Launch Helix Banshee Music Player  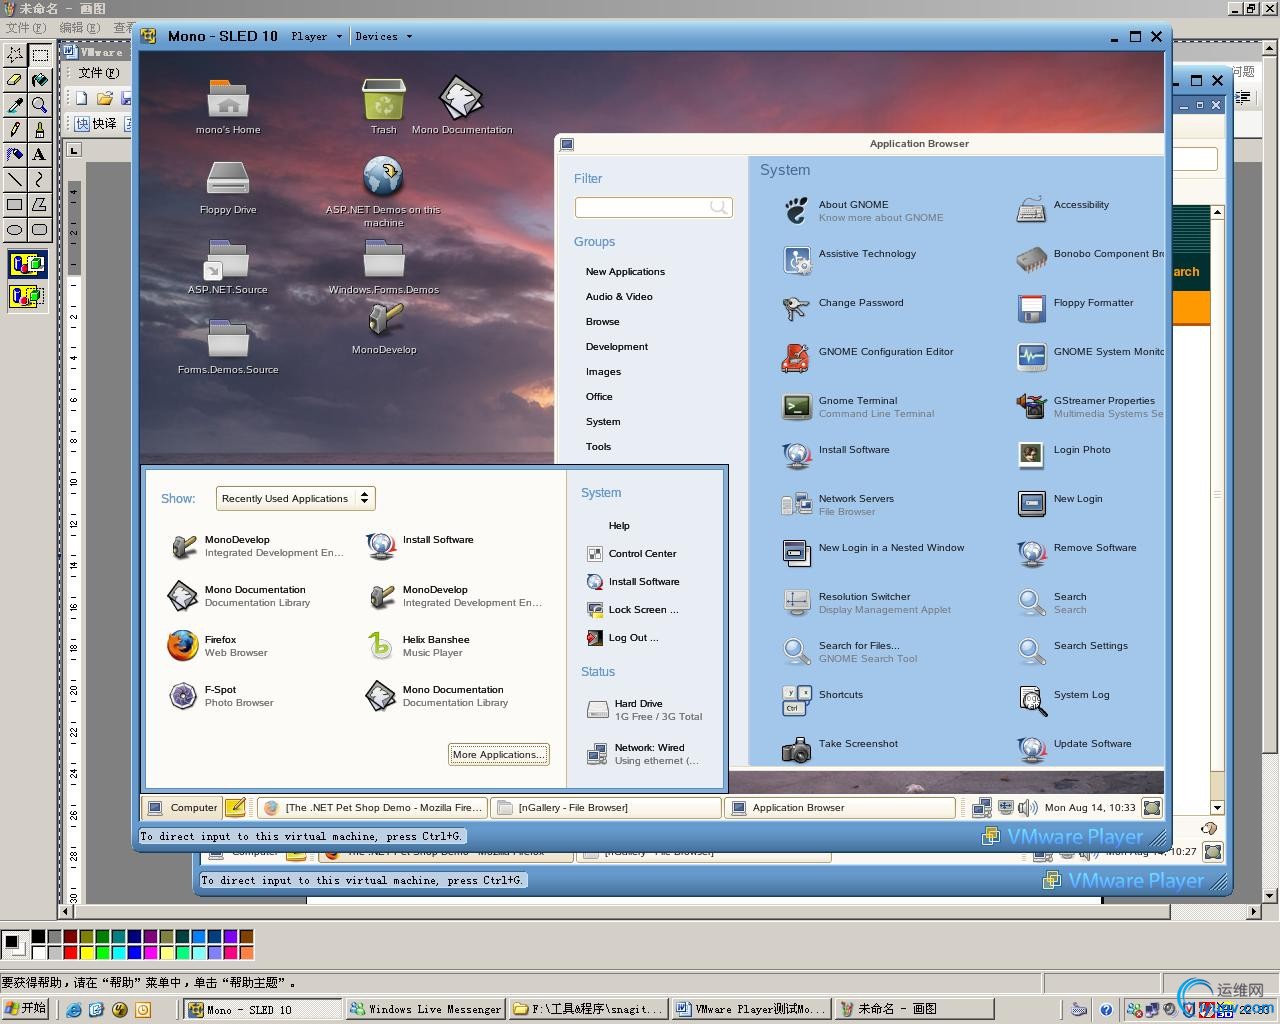[417, 646]
